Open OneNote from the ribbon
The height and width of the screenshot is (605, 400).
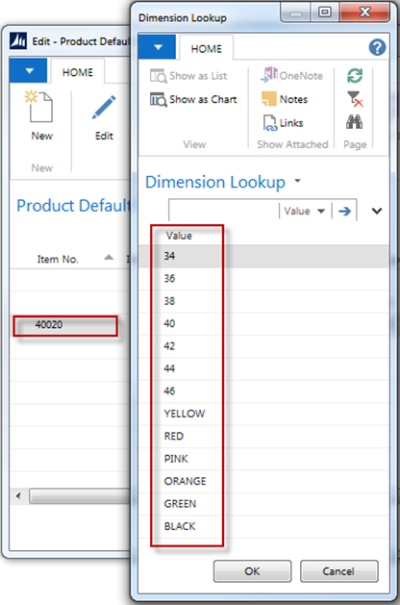click(292, 75)
